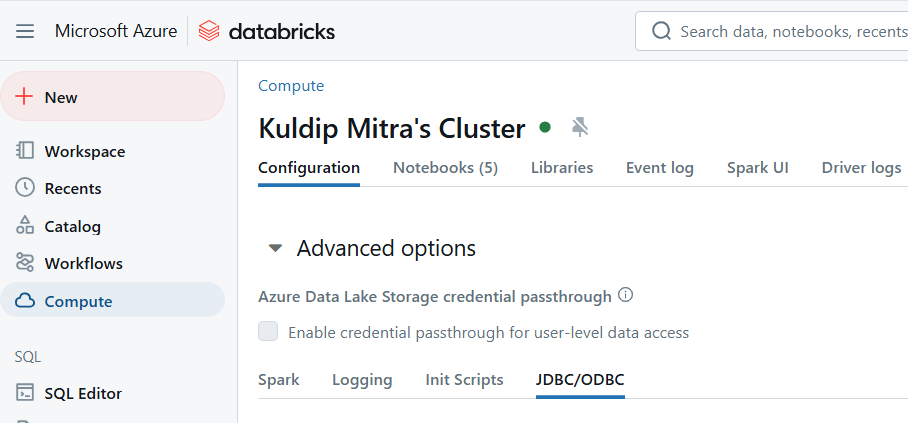Open the Libraries tab
This screenshot has width=908, height=423.
pos(561,168)
